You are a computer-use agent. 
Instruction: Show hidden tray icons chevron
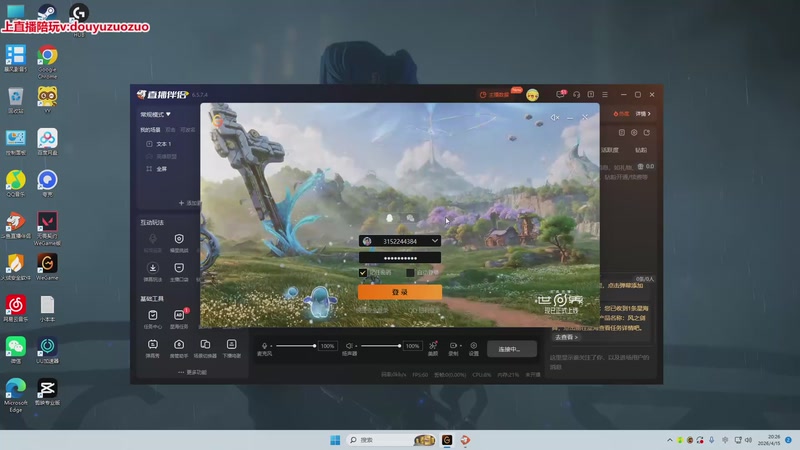pyautogui.click(x=669, y=440)
